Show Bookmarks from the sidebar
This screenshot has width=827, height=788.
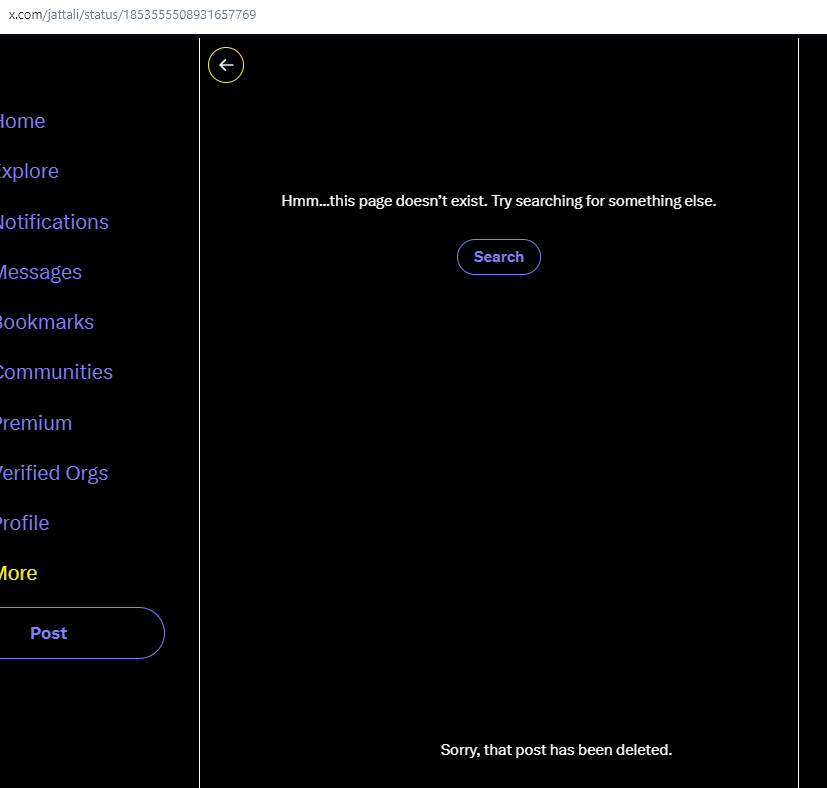[x=45, y=322]
